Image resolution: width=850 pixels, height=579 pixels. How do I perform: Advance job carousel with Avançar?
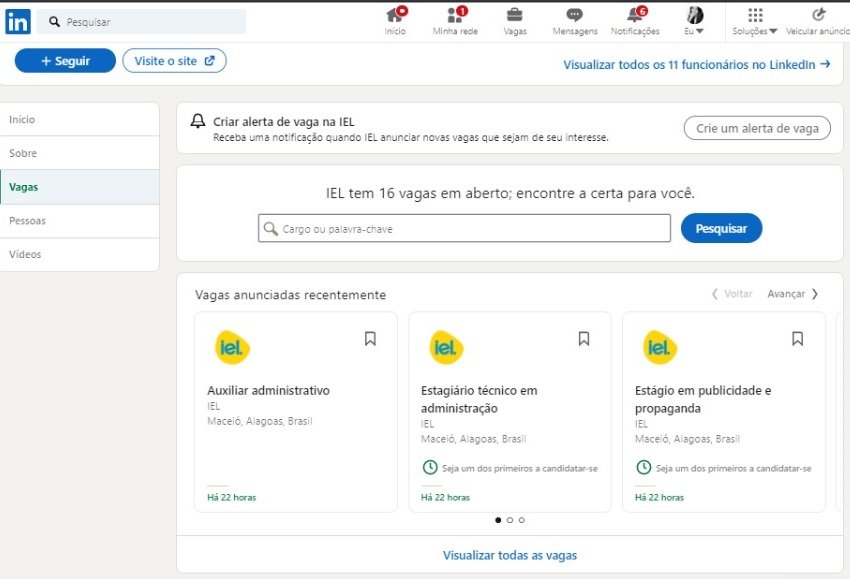[793, 294]
